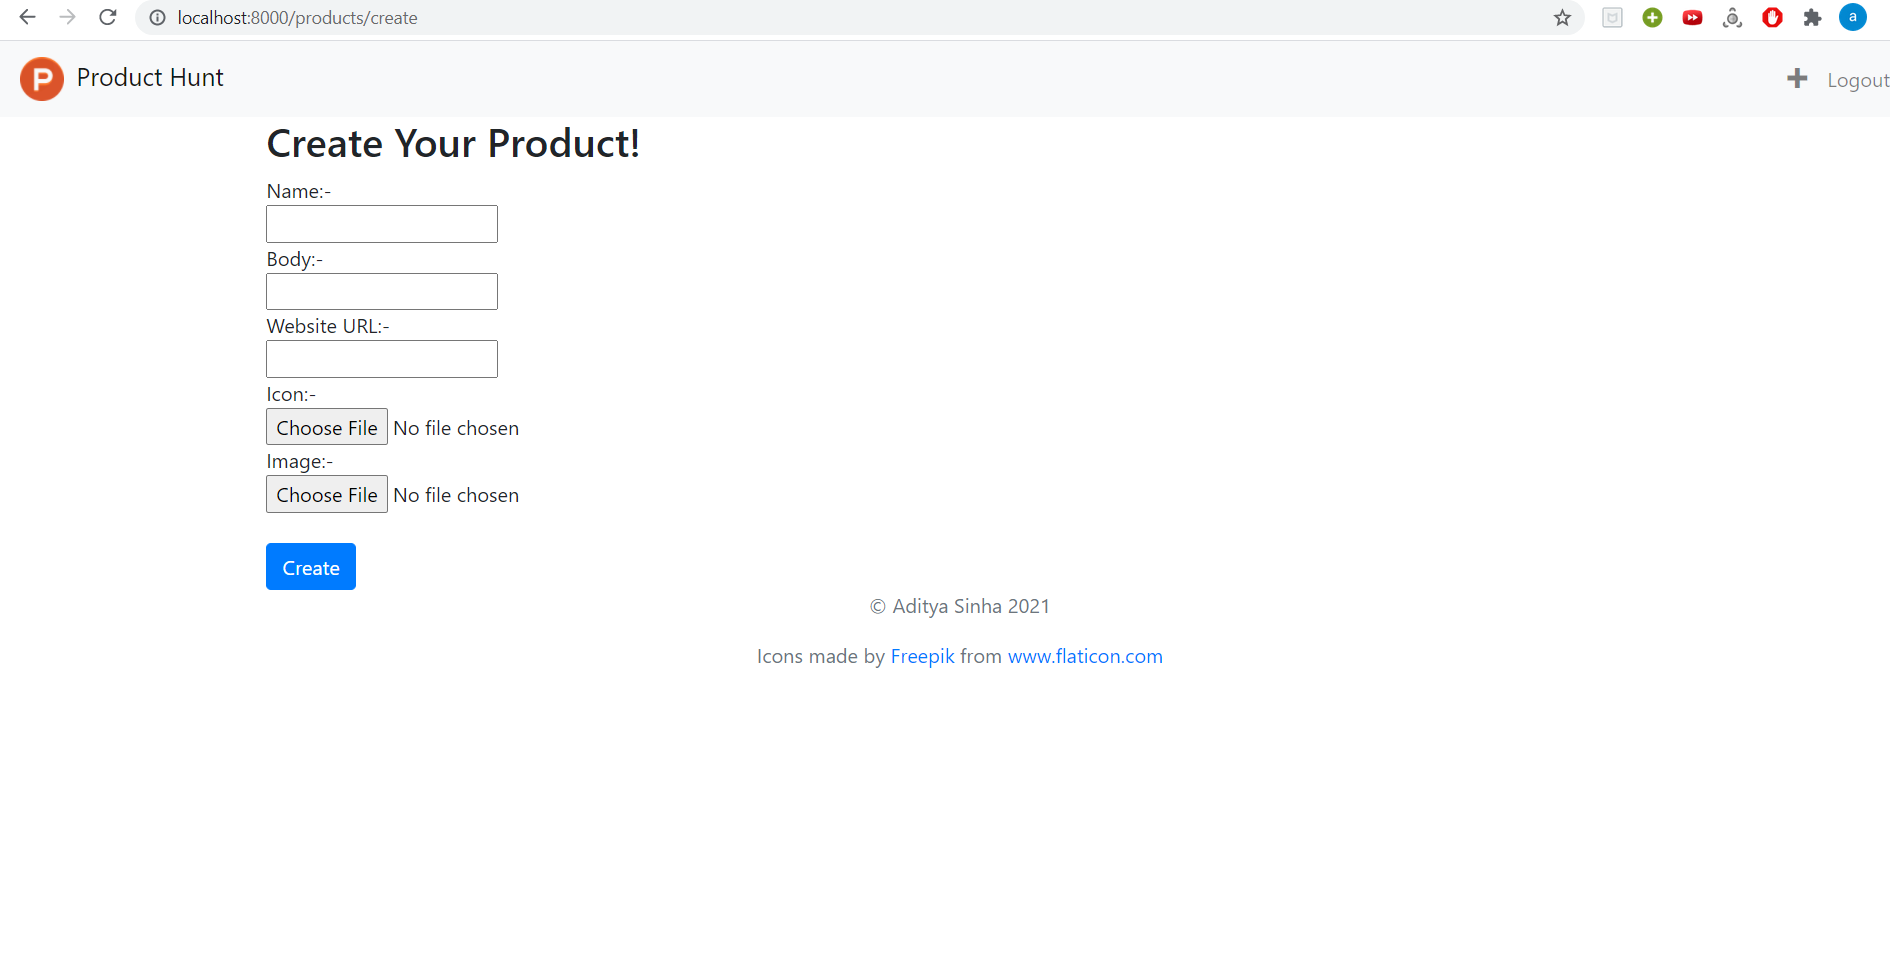Screen dimensions: 1890x965
Task: Click the 'Website URL:-' label
Action: tap(328, 326)
